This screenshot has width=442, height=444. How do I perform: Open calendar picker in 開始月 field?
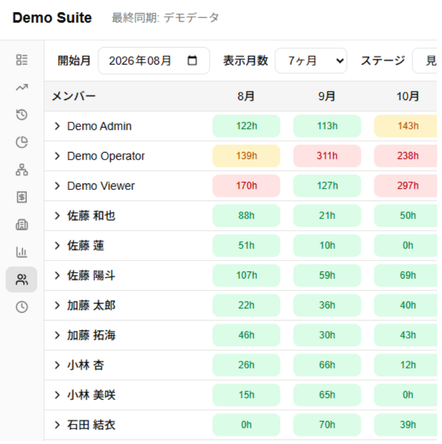pos(192,61)
